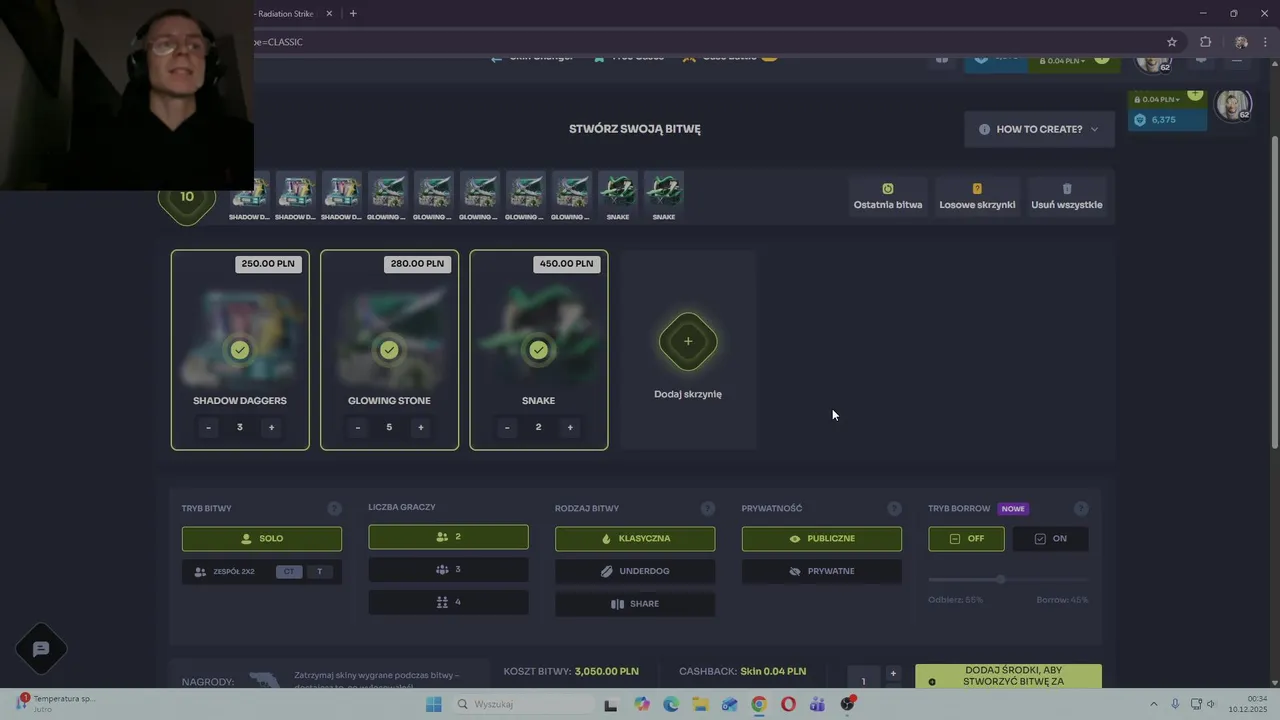
Task: Turn Borrow mode ON
Action: click(1050, 538)
